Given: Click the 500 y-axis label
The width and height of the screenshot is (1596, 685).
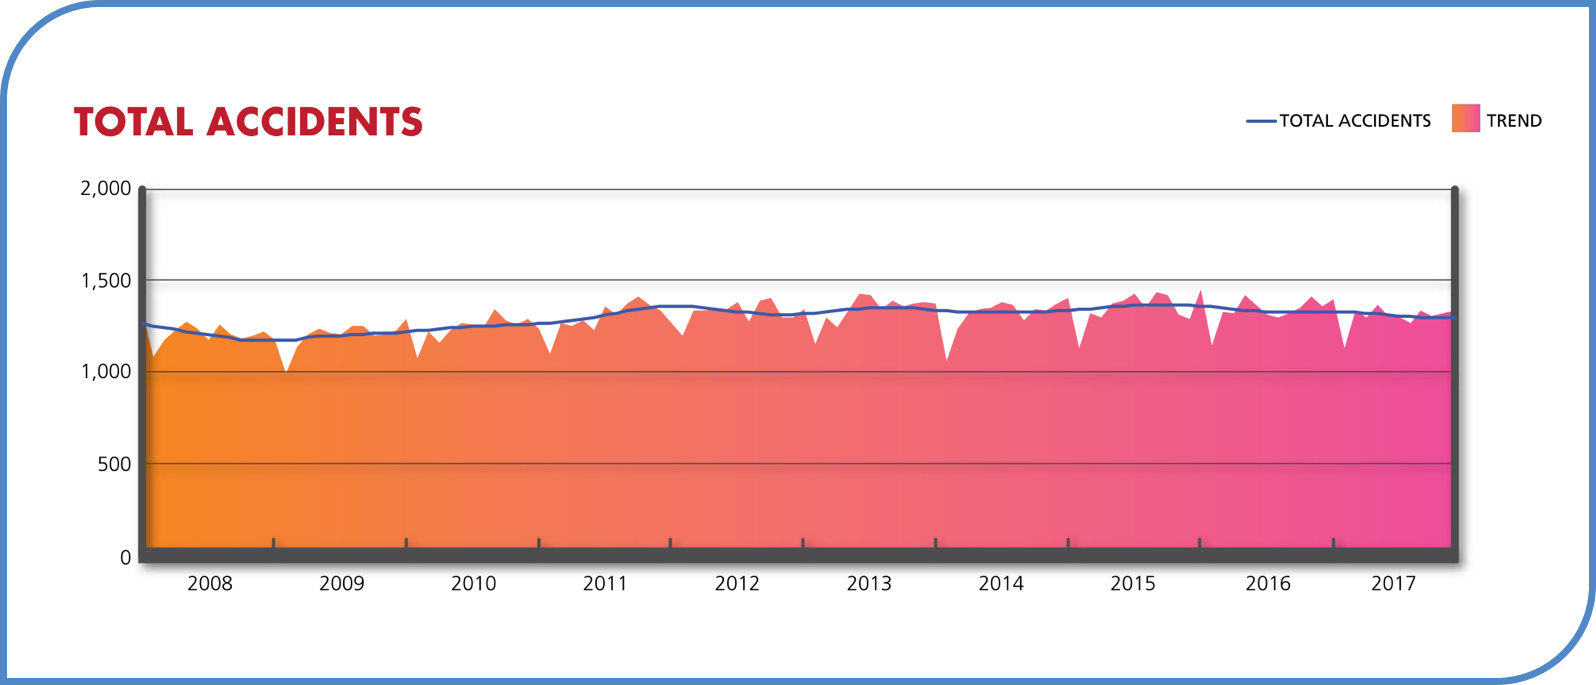Looking at the screenshot, I should (x=113, y=465).
